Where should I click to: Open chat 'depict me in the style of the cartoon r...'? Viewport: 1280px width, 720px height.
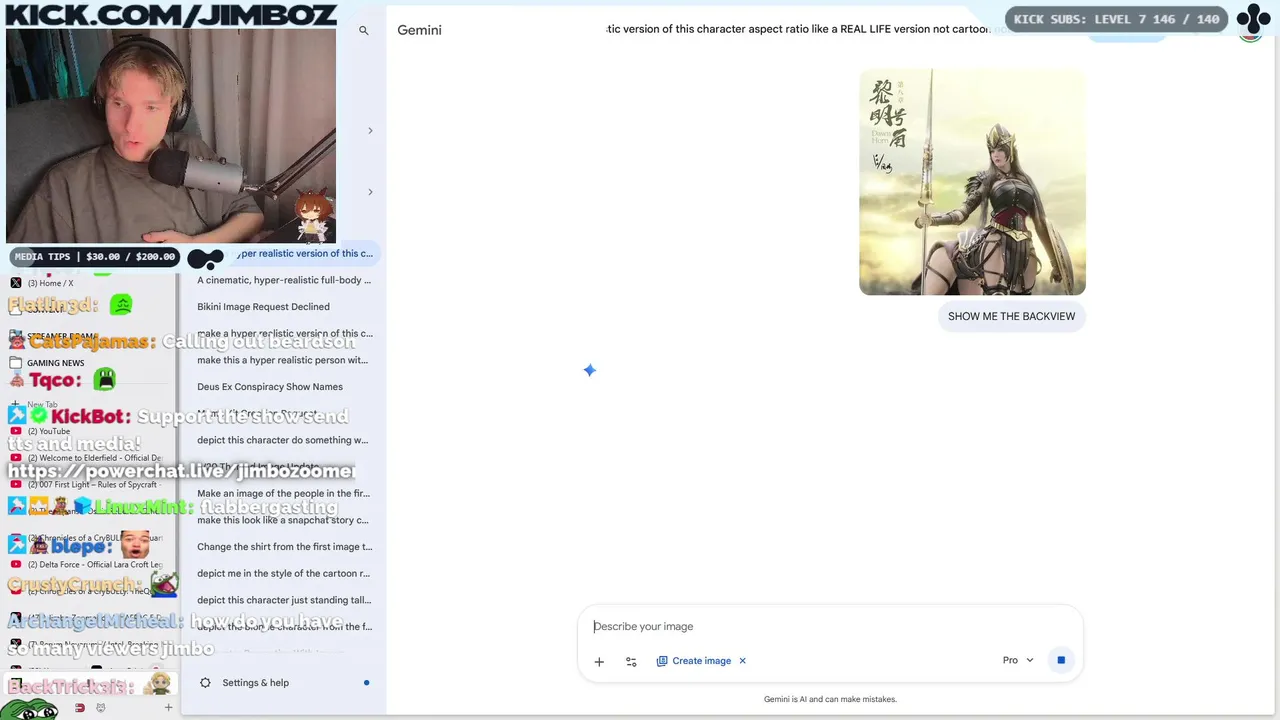[x=284, y=573]
